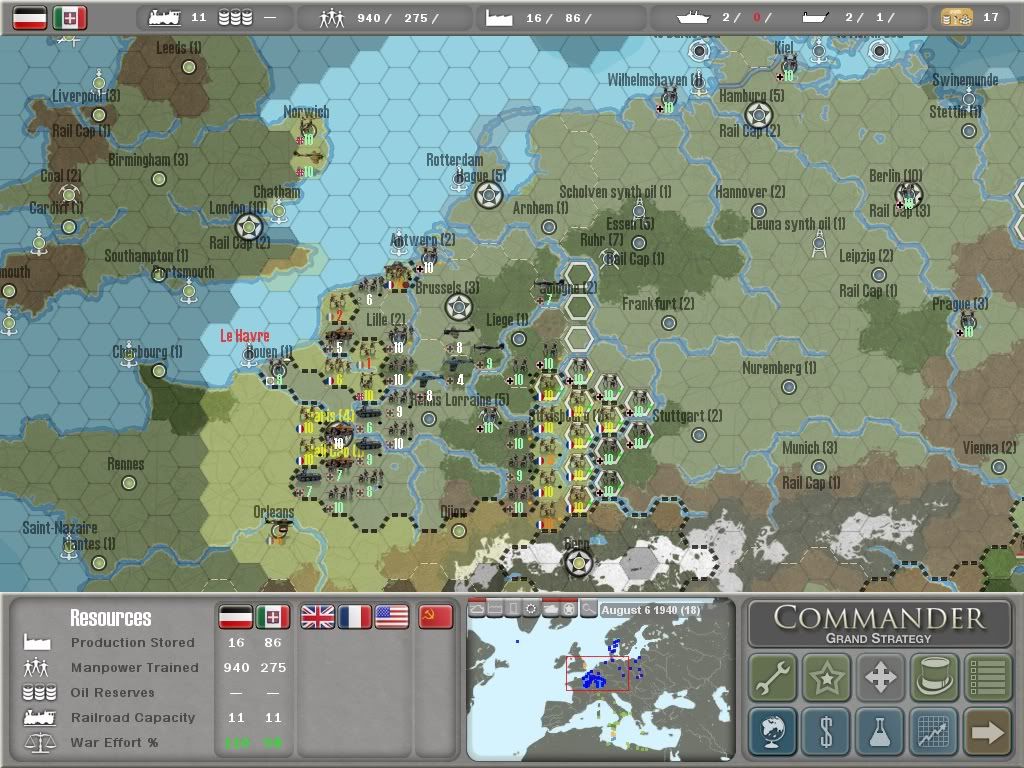This screenshot has width=1024, height=768.
Task: Click the Munich city marker
Action: [x=818, y=467]
